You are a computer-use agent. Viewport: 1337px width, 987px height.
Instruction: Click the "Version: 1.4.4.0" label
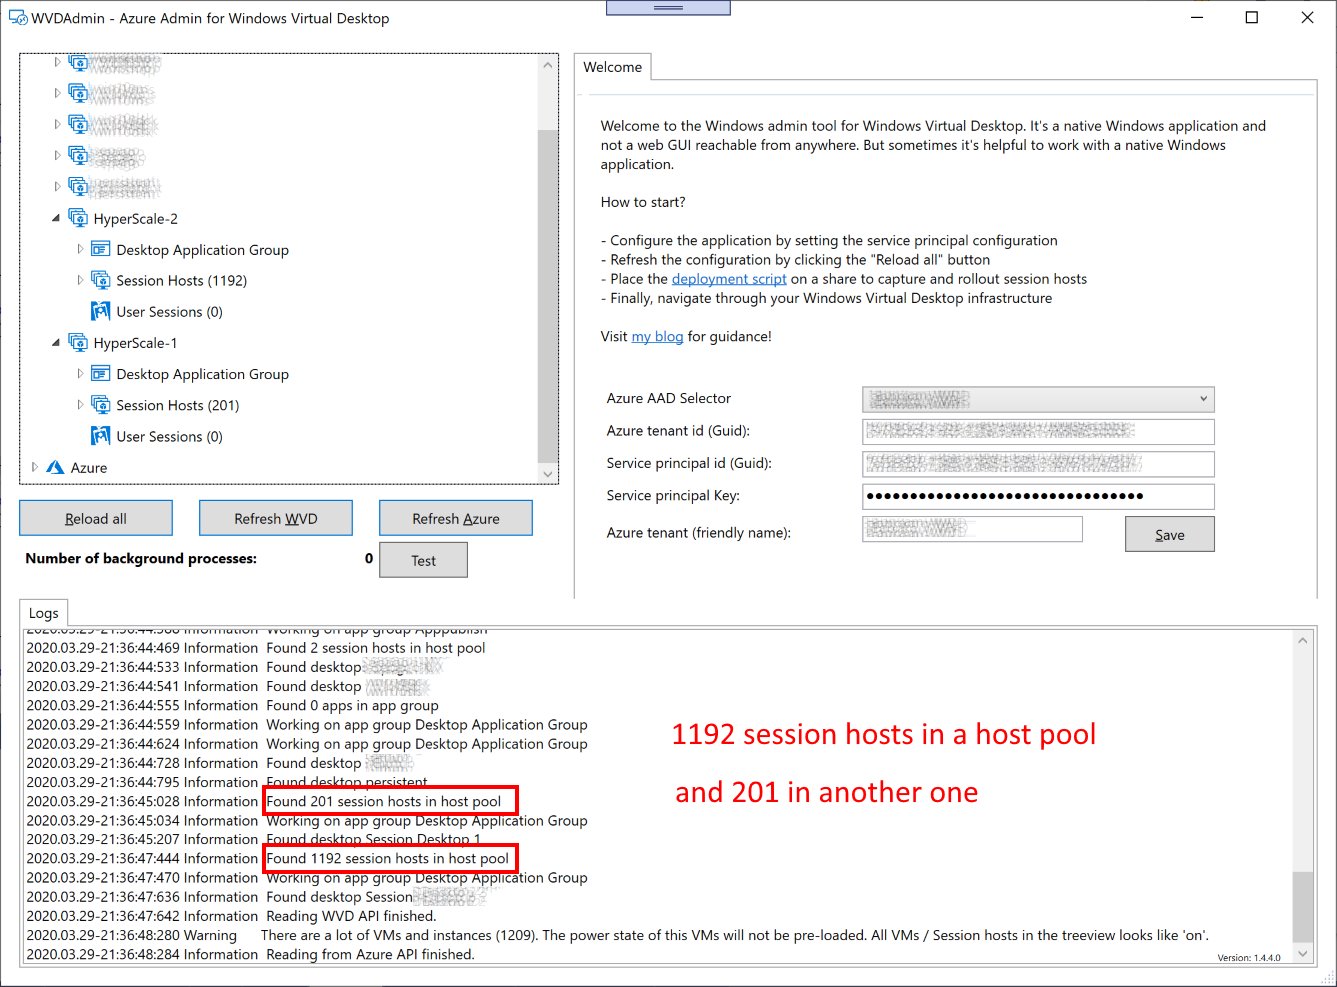(1249, 957)
